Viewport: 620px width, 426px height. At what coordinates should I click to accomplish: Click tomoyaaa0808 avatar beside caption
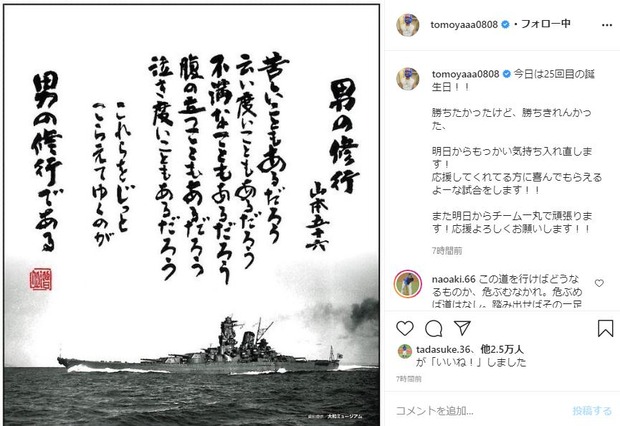coord(408,78)
